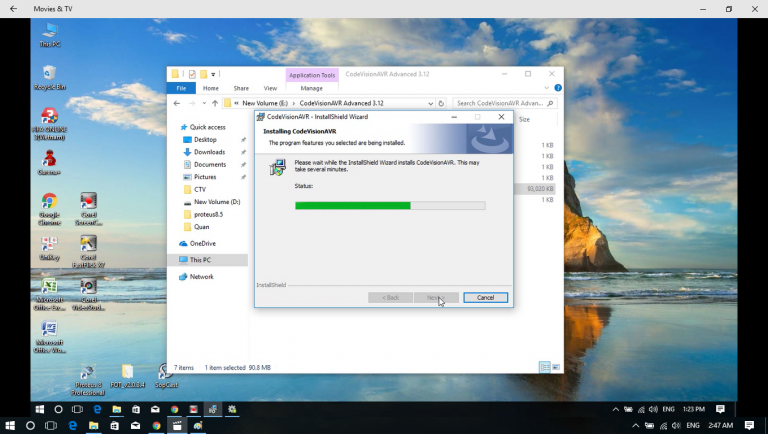Select the 93,020 KB file row
The image size is (768, 434).
coord(535,189)
